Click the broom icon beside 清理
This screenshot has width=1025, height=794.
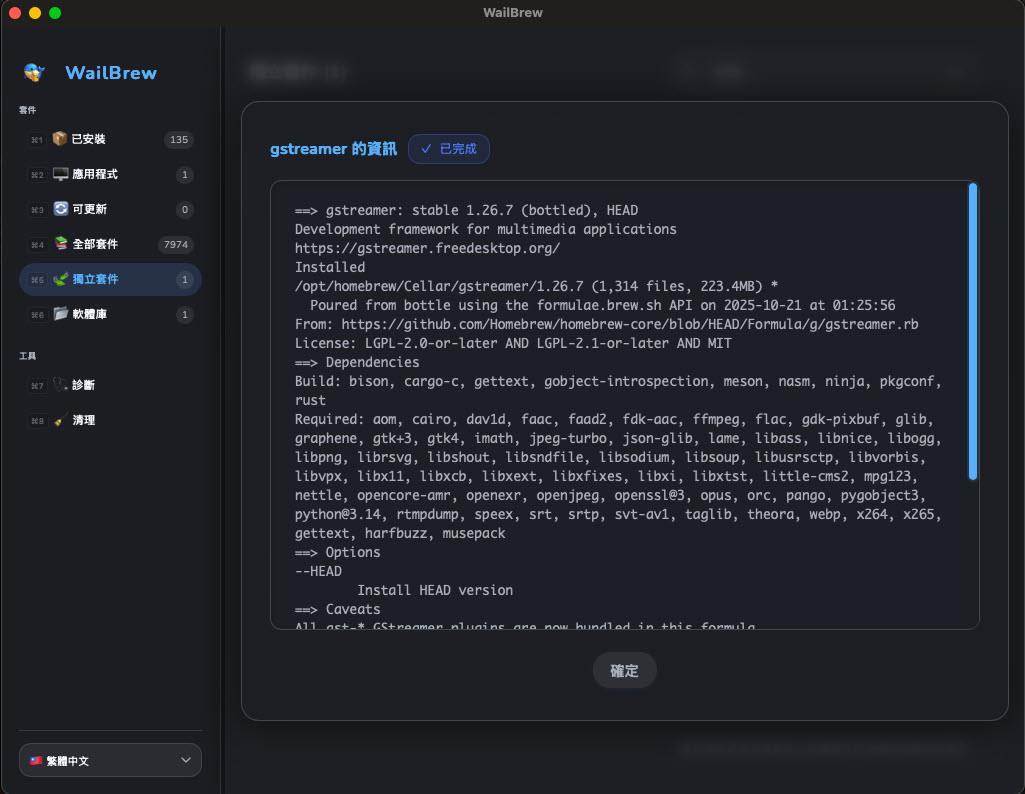(60, 420)
